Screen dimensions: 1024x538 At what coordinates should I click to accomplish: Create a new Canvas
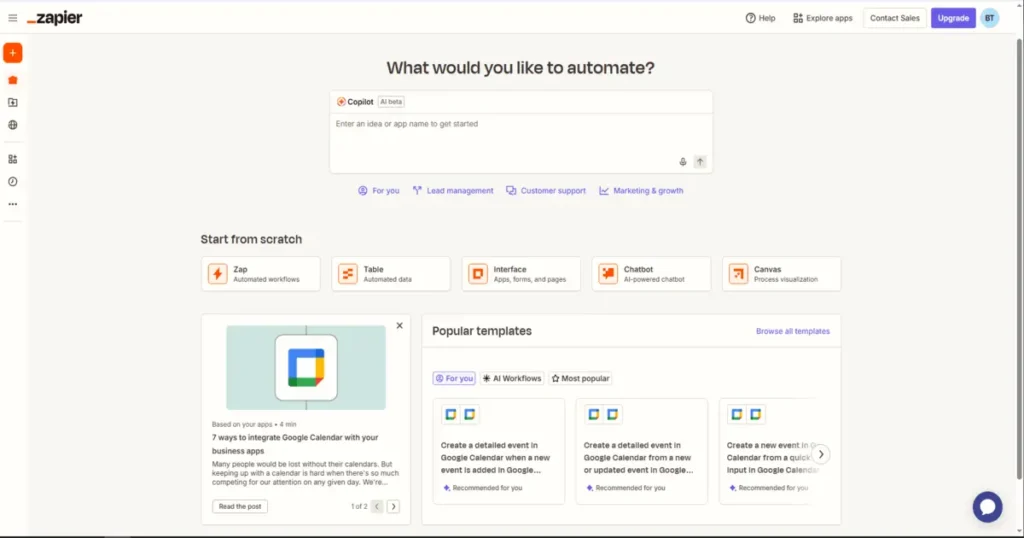pos(781,274)
